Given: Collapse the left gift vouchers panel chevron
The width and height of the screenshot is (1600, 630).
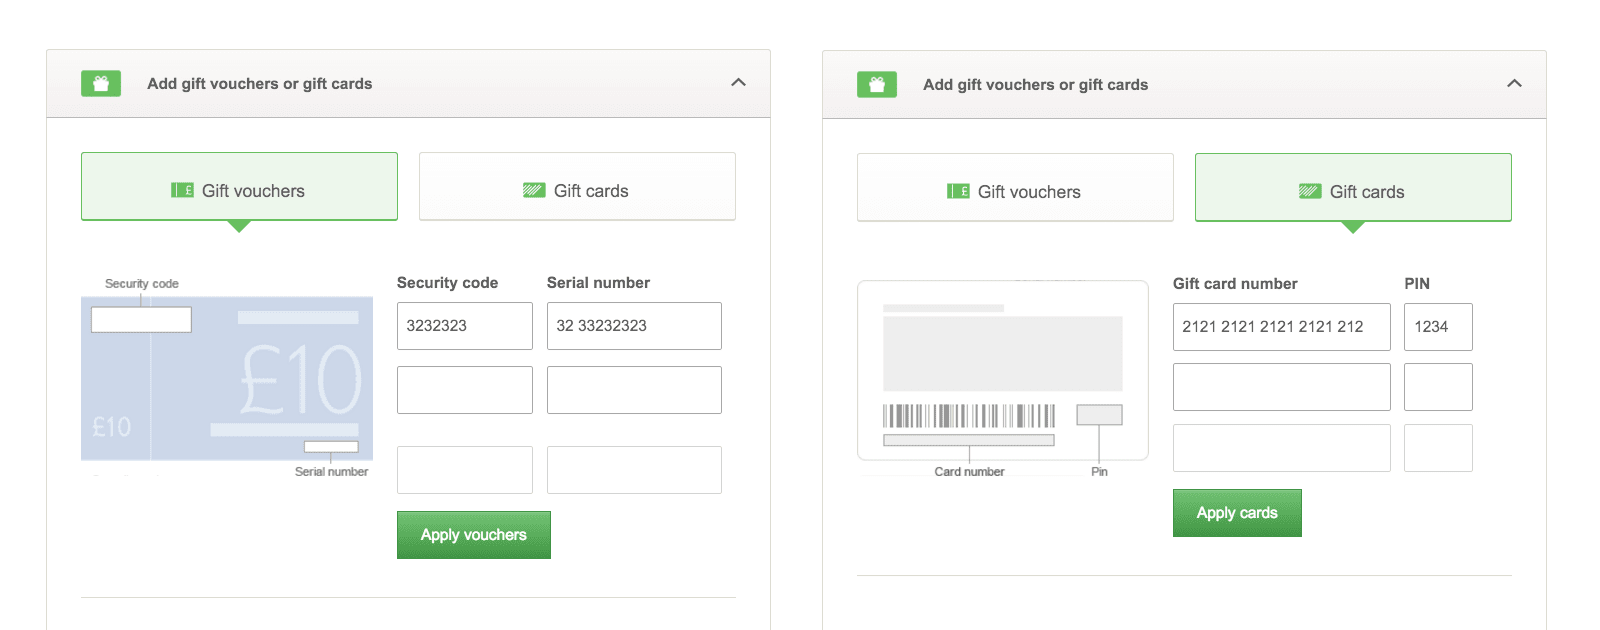Looking at the screenshot, I should click(738, 83).
